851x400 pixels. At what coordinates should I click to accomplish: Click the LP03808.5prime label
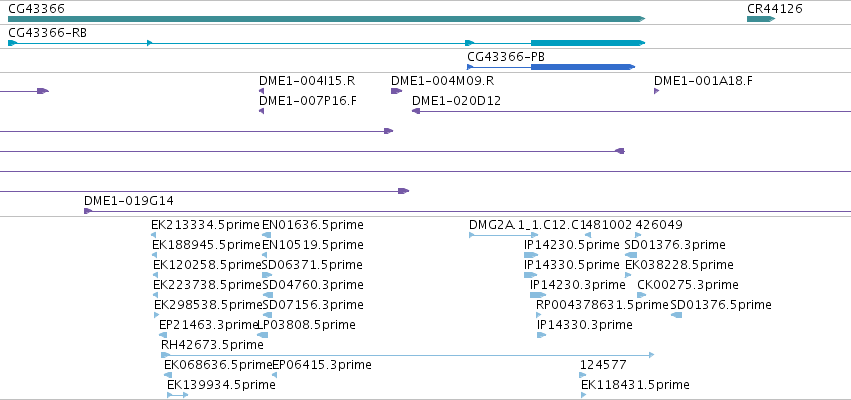pos(306,325)
